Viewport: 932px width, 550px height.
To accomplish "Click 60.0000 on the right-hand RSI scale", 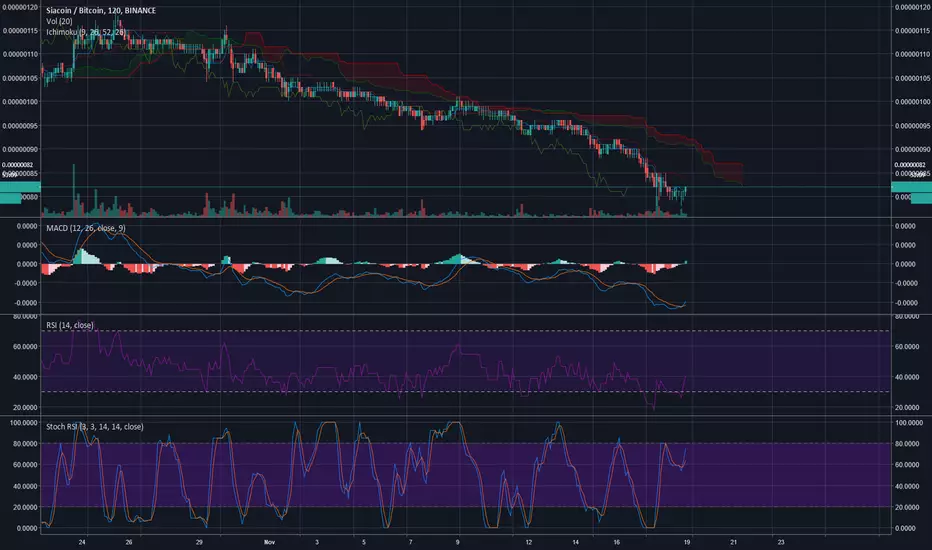I will click(907, 347).
